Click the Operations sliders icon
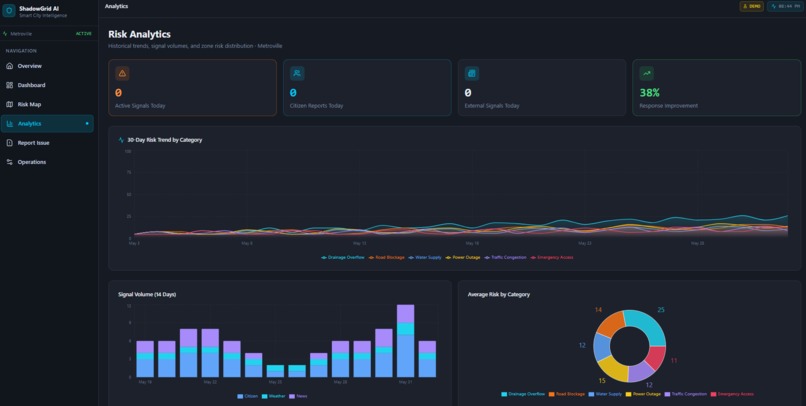Viewport: 806px width, 406px height. (9, 162)
